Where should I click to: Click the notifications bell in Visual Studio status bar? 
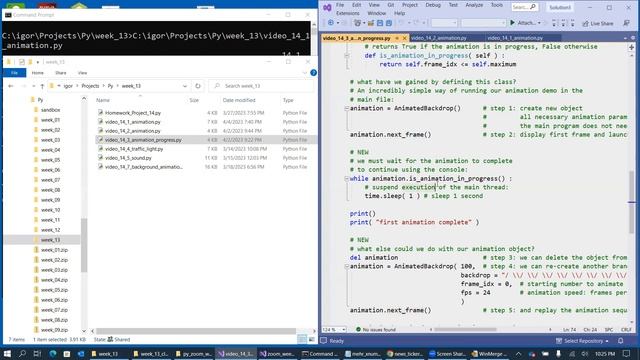[x=620, y=340]
